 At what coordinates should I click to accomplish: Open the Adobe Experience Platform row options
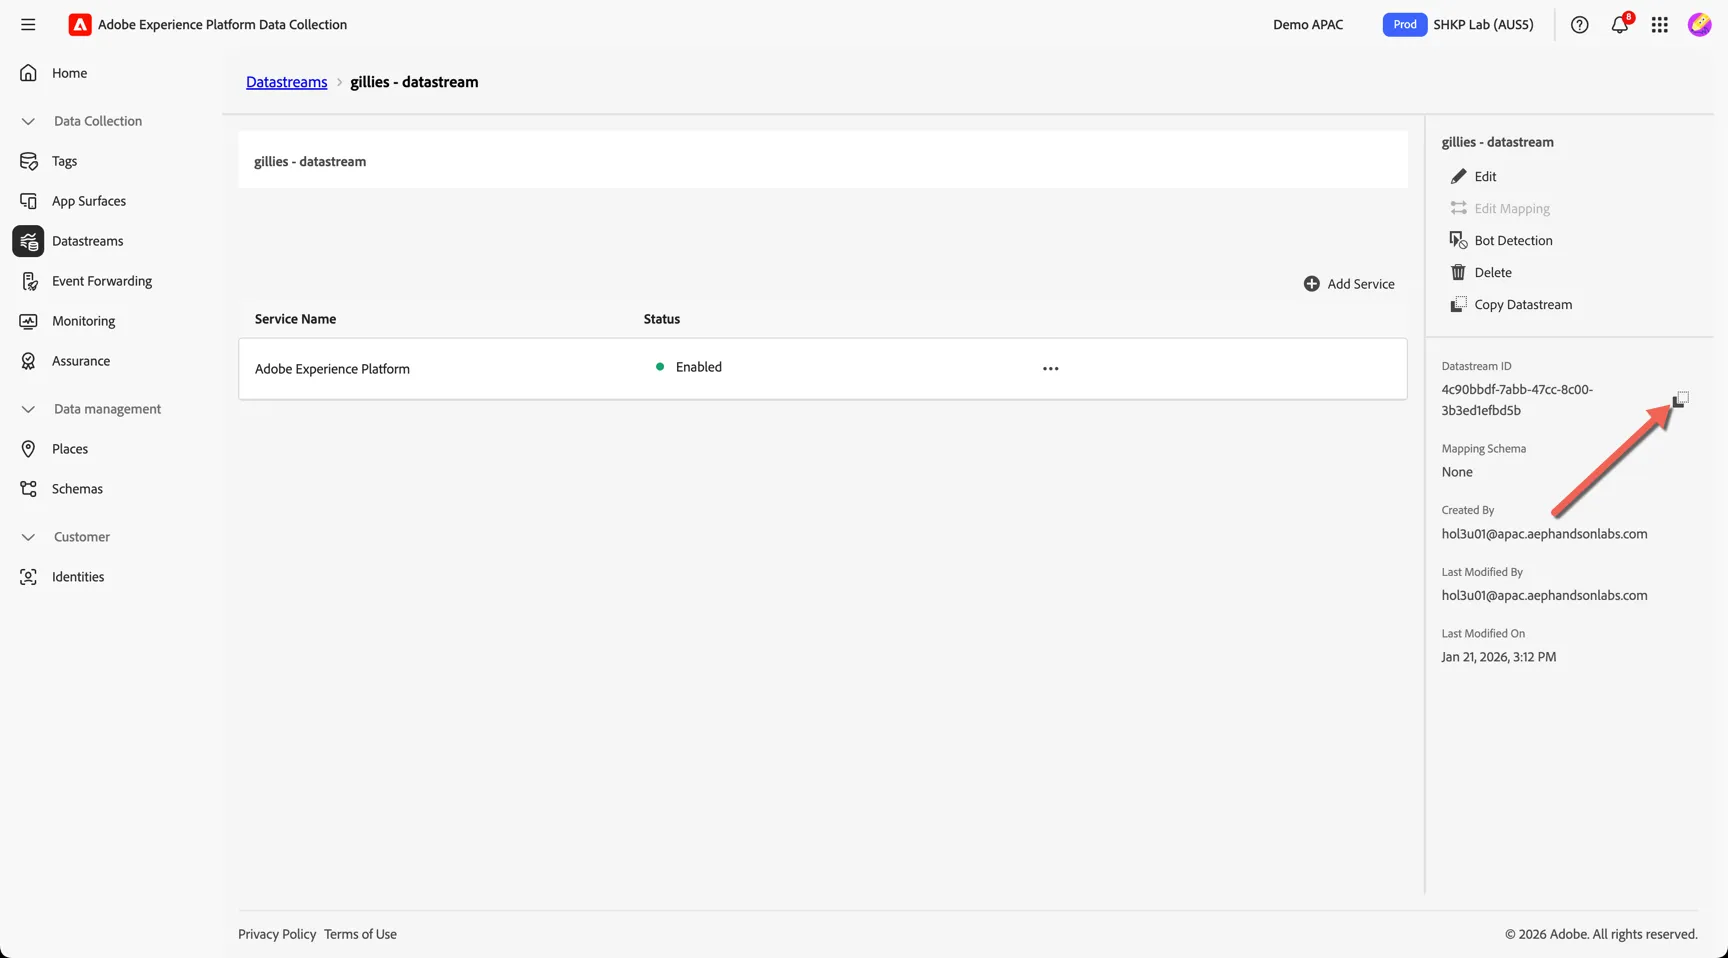coord(1050,369)
